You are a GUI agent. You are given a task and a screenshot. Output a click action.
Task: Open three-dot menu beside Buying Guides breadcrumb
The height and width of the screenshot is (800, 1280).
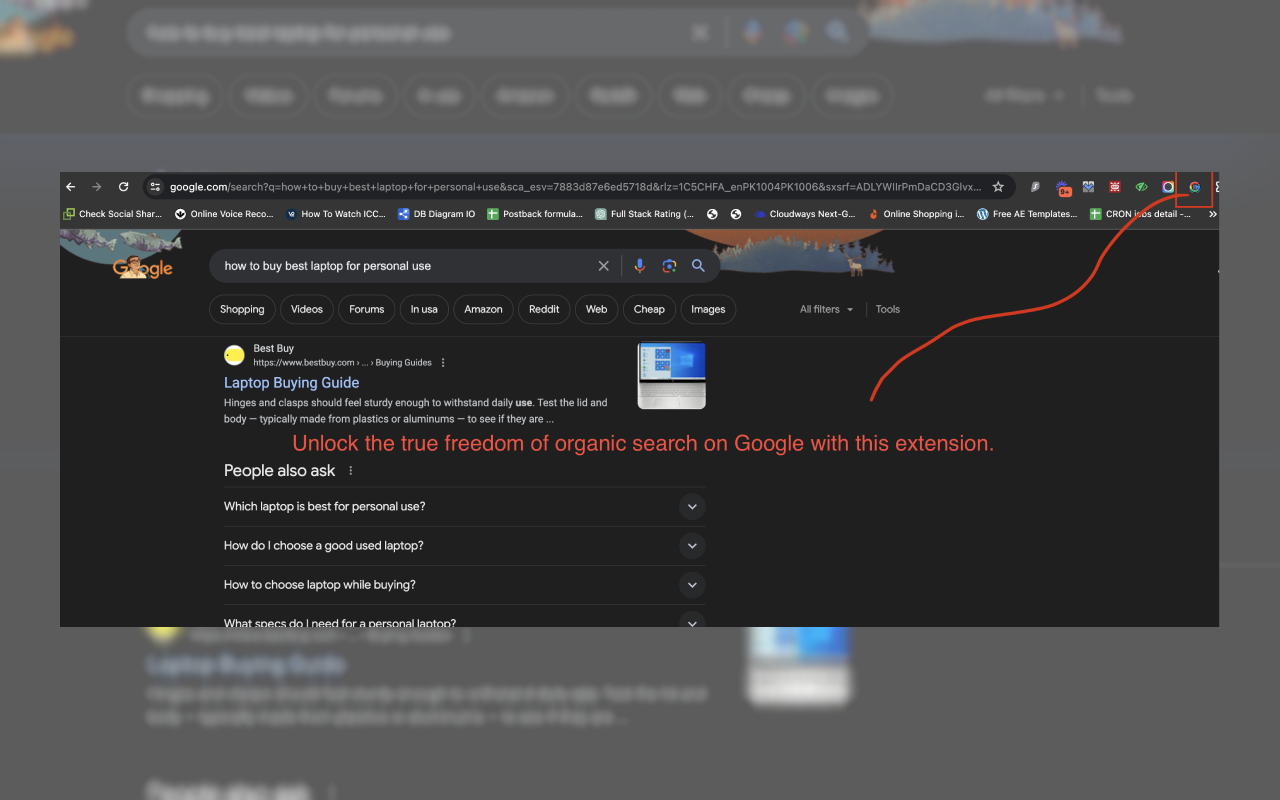443,363
